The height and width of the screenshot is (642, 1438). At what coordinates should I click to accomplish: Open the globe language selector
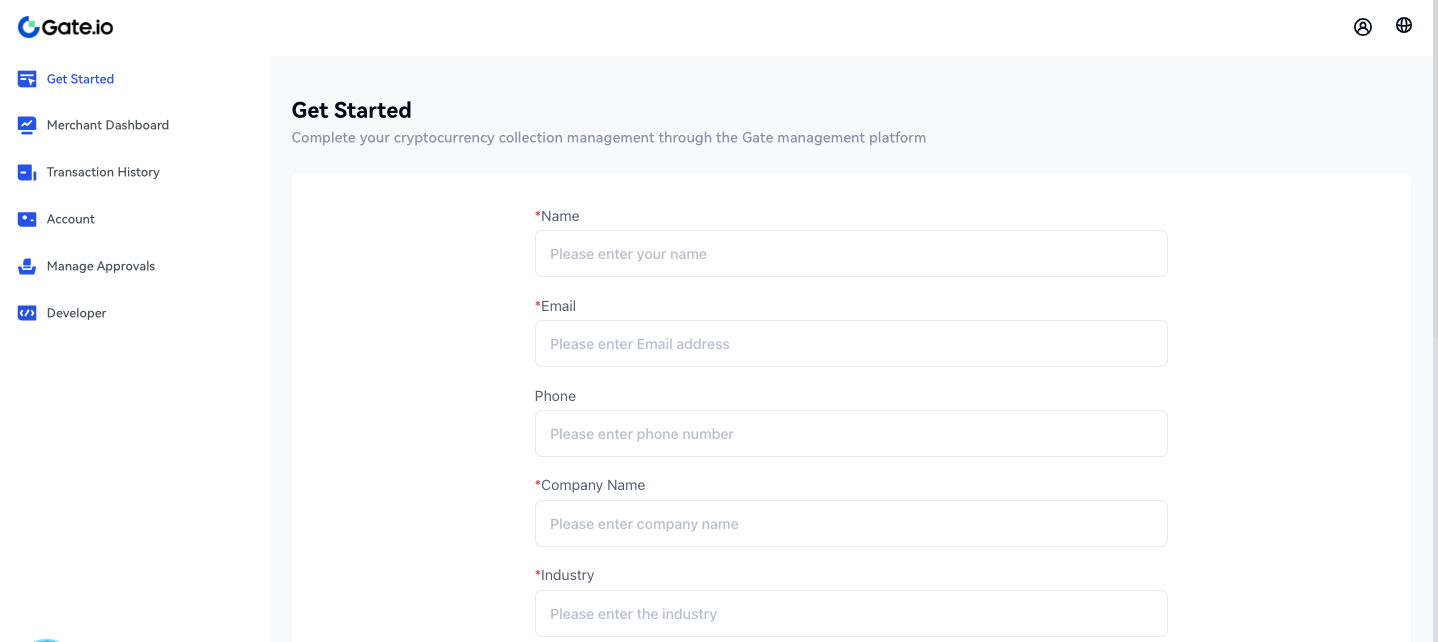click(1404, 26)
